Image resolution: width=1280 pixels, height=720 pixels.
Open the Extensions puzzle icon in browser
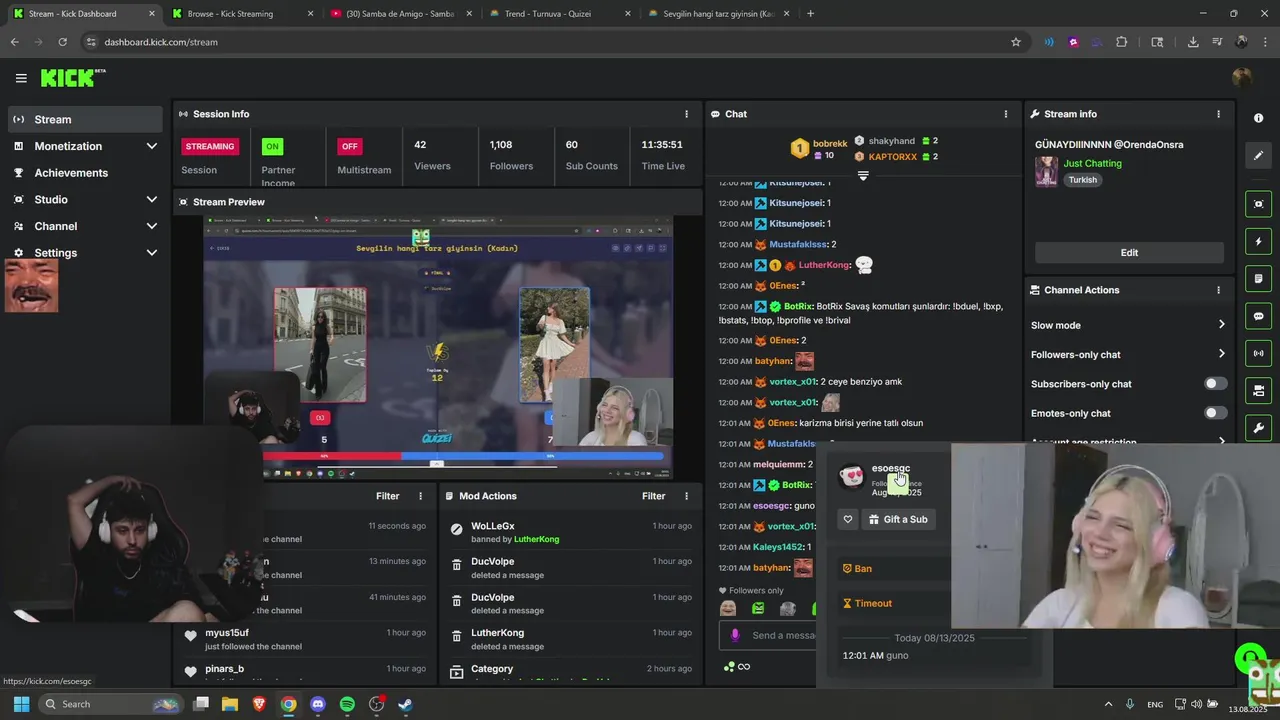(x=1121, y=42)
